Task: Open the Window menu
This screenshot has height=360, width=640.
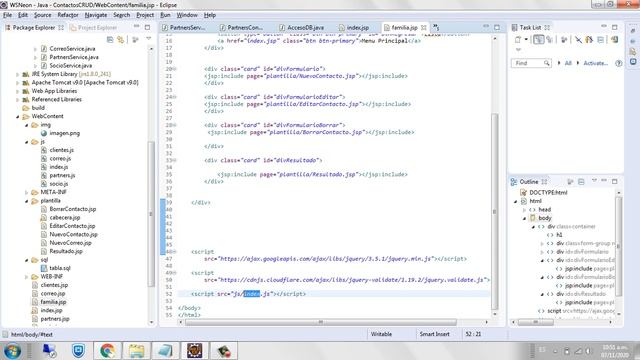Action: 187,15
